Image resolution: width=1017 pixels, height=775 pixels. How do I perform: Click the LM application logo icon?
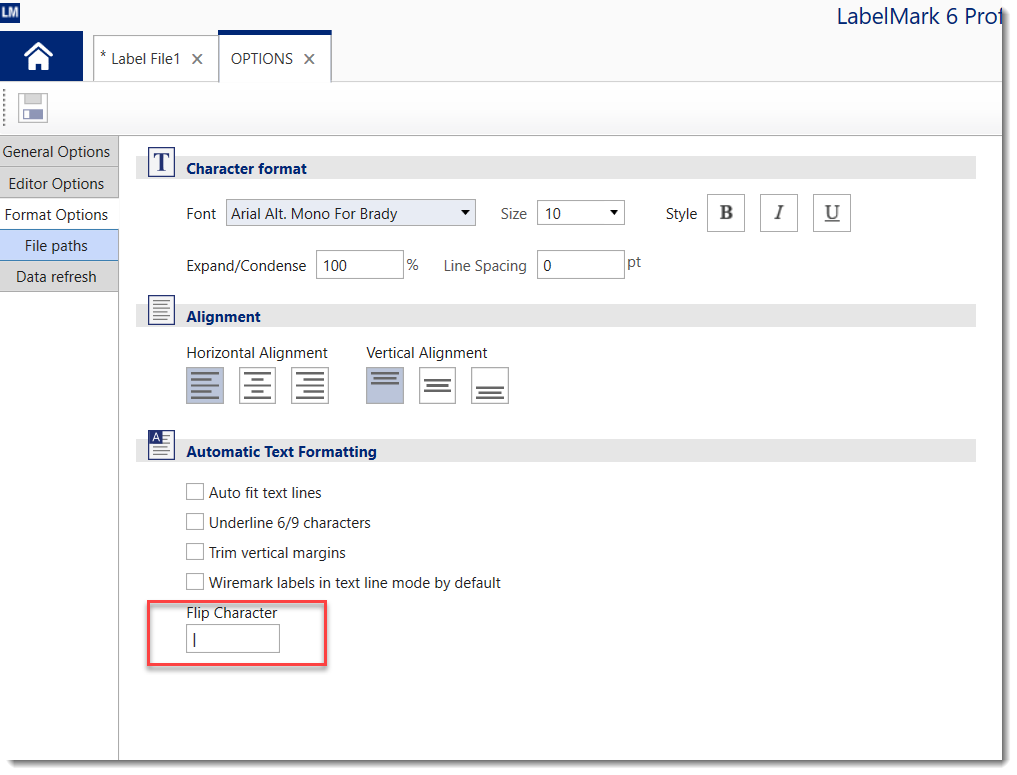[10, 12]
